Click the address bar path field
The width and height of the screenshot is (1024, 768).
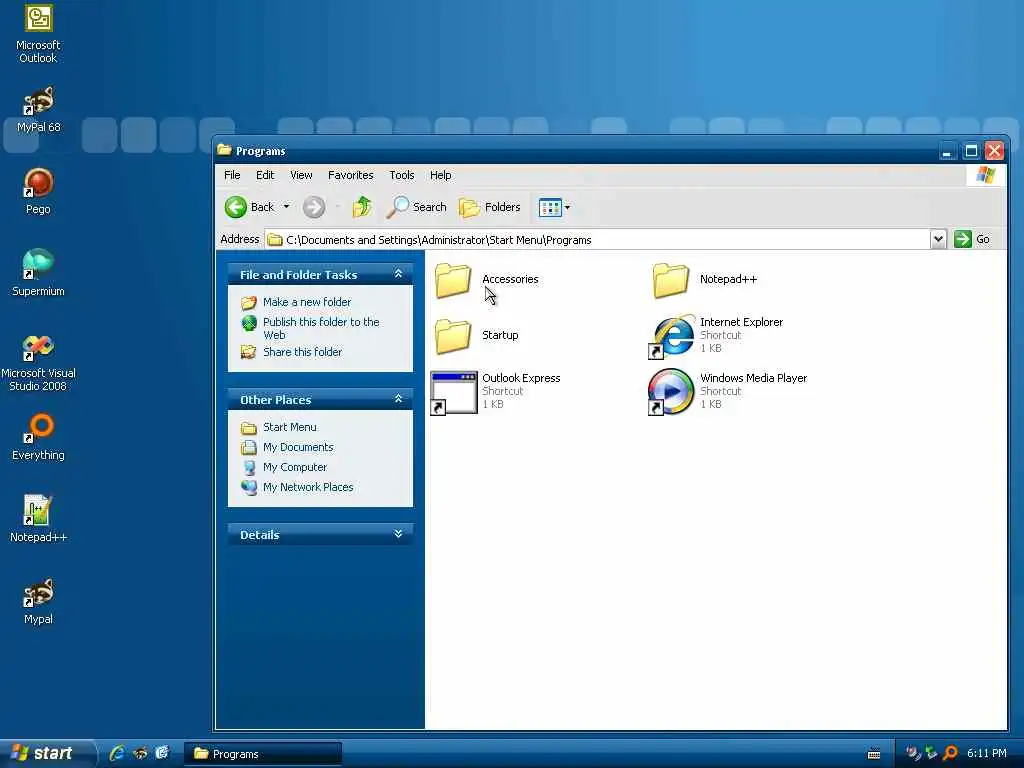[597, 240]
